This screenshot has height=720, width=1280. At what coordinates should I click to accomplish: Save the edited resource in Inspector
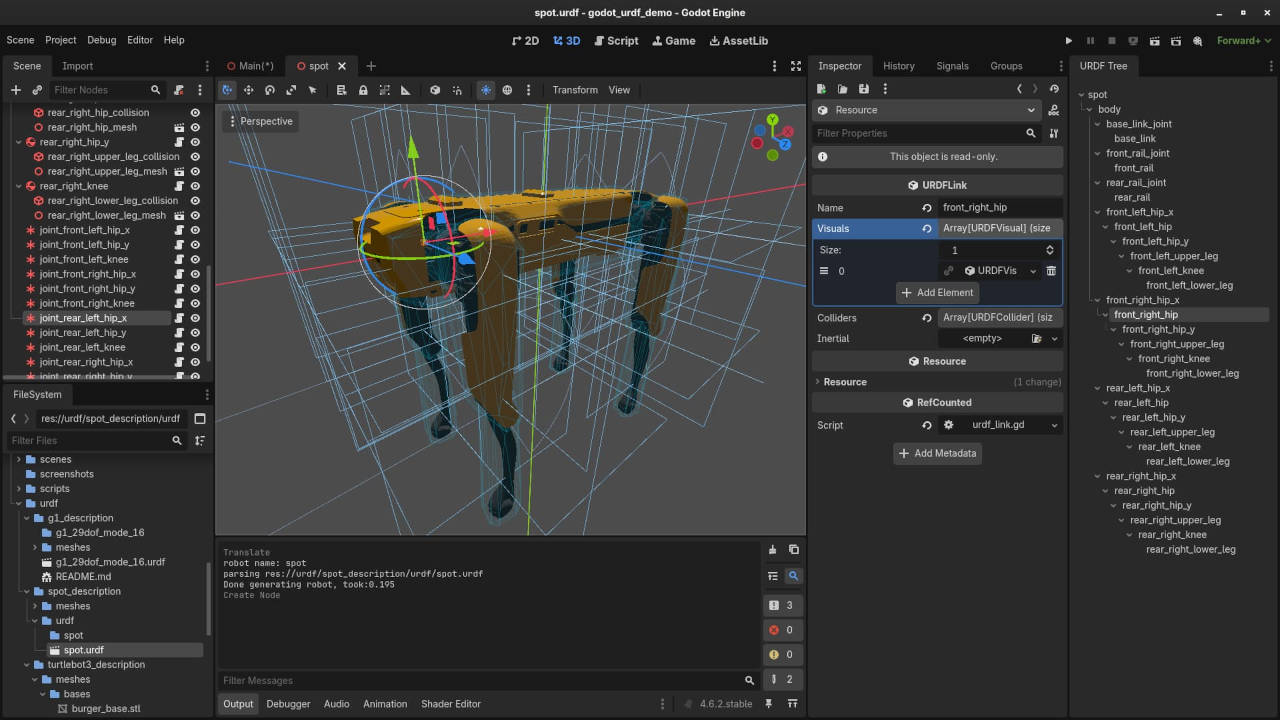point(864,89)
